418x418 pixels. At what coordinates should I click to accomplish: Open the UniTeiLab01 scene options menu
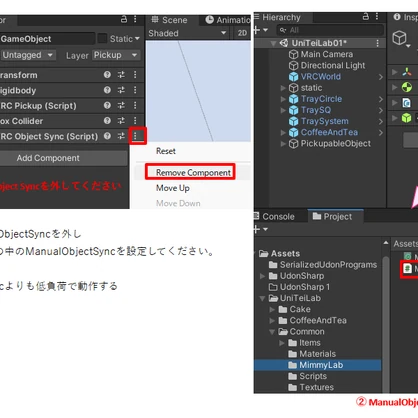(377, 43)
